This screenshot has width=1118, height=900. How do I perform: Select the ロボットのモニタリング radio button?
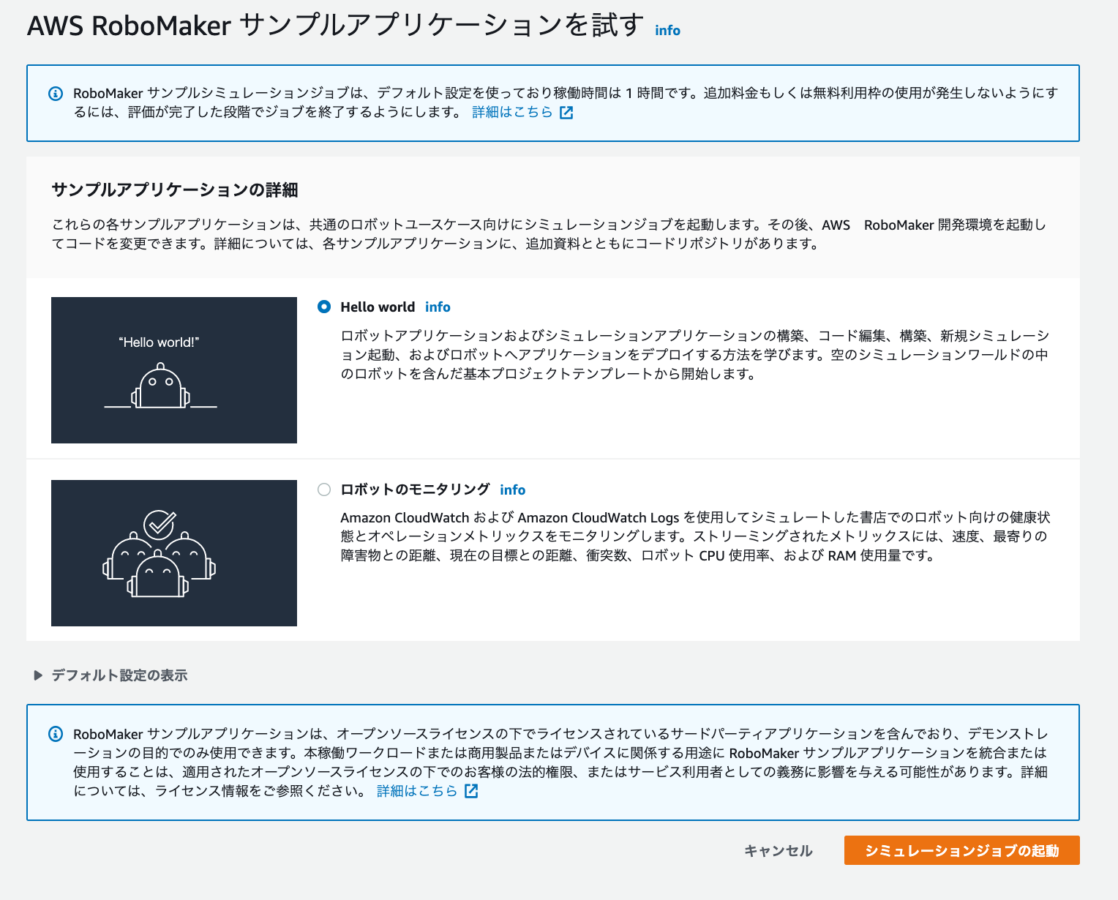coord(324,489)
